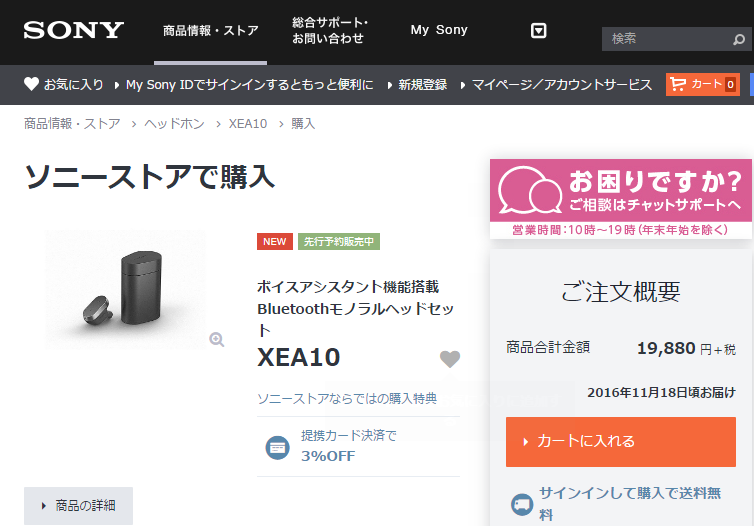Open マイページ/アカウントサービス link

(562, 85)
